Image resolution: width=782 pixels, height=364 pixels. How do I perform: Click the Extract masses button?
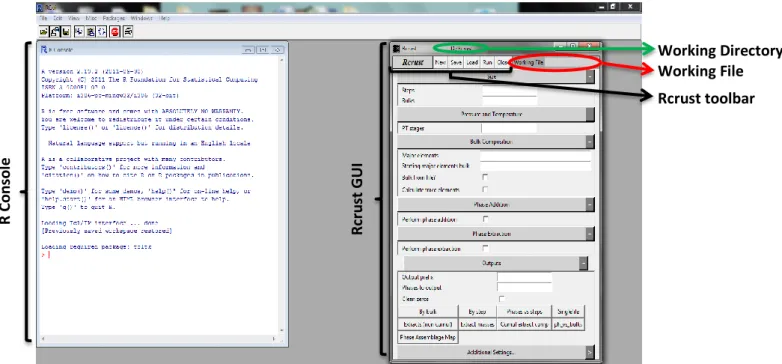(x=477, y=325)
